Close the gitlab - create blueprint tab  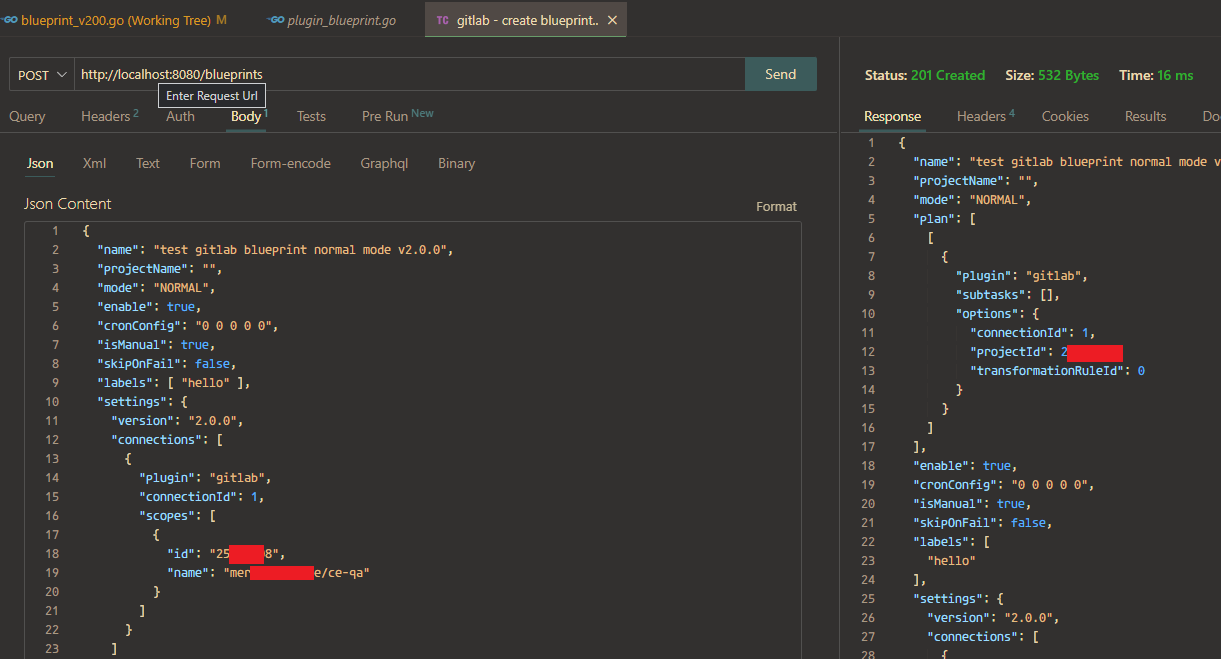click(x=612, y=20)
